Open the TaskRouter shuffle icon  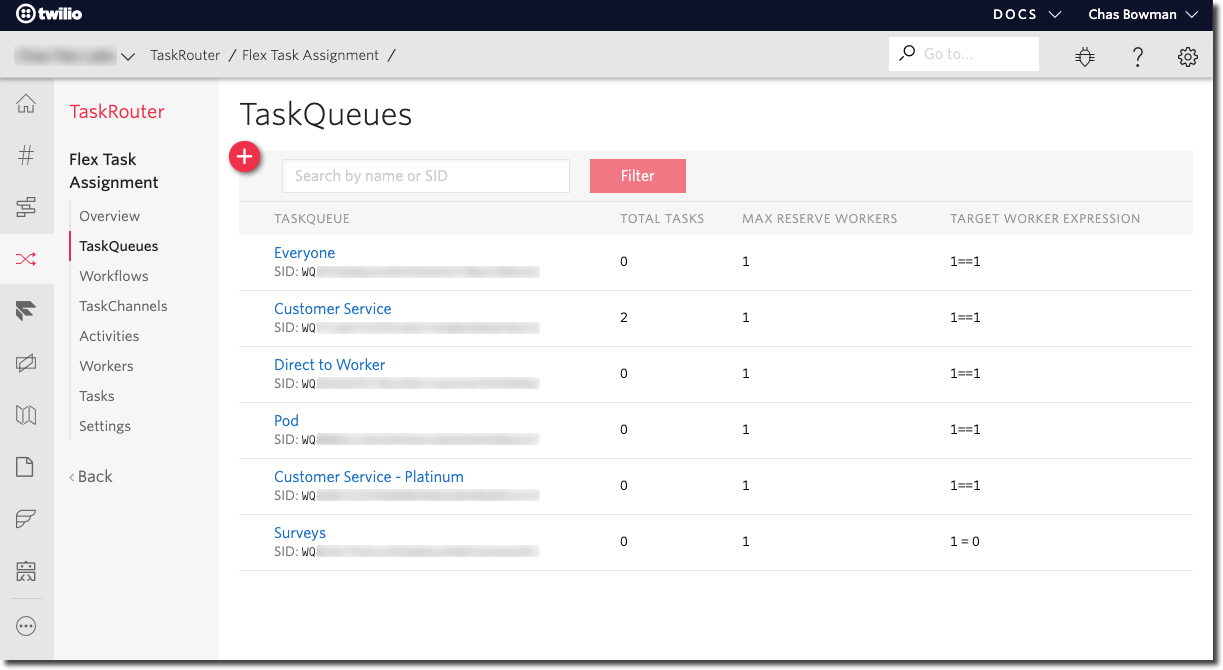tap(26, 260)
